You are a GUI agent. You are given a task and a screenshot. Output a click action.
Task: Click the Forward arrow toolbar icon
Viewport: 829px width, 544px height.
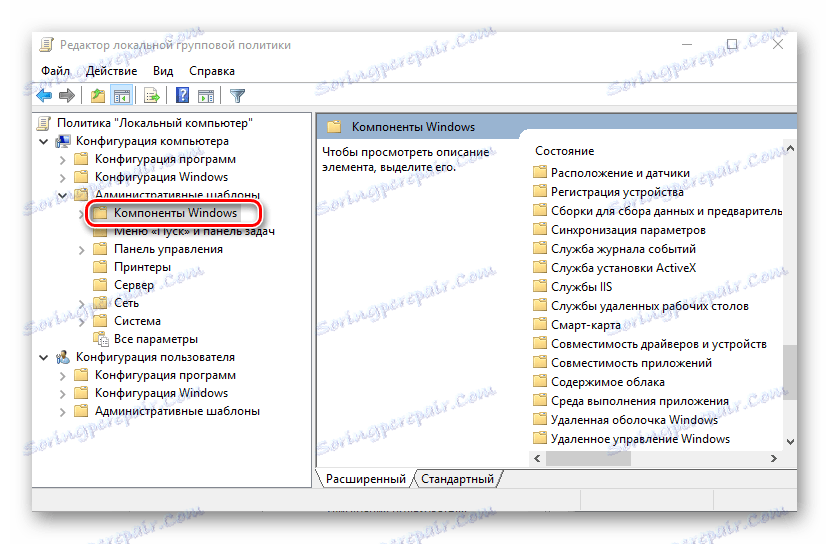point(67,96)
